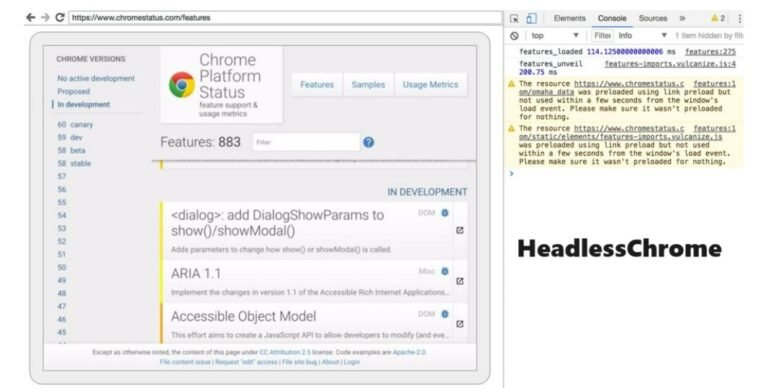
Task: Click the features-imports.vulcanize.js URL in second warning
Action: [621, 133]
